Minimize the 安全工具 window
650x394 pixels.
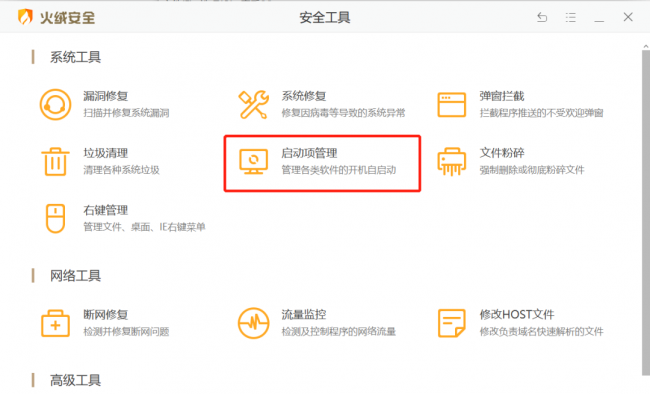[599, 21]
